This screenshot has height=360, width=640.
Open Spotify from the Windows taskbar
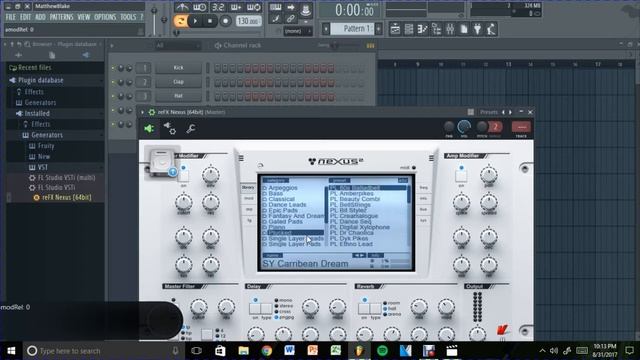pyautogui.click(x=382, y=351)
